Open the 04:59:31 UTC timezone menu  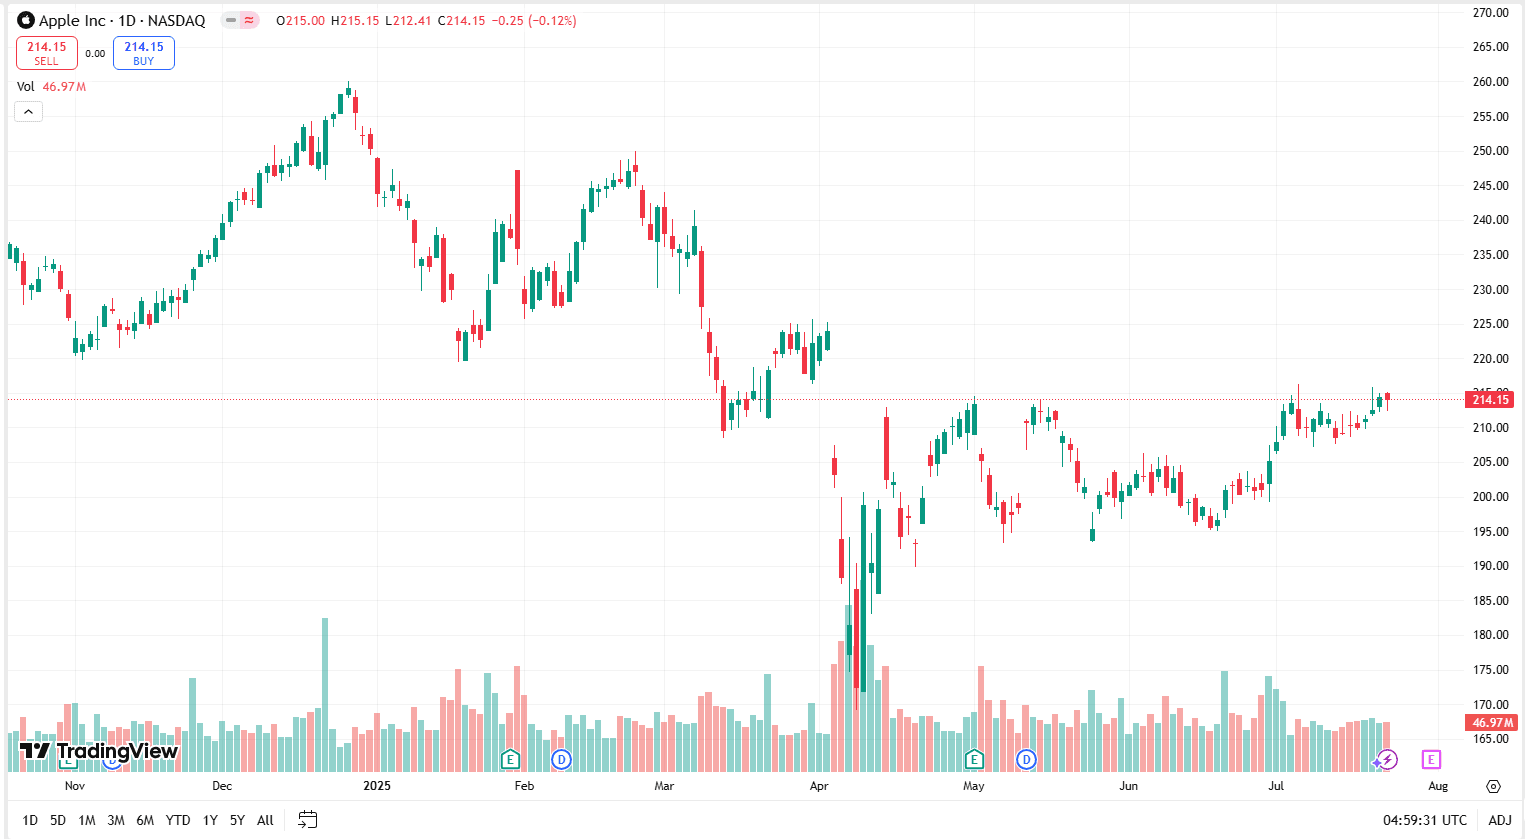pyautogui.click(x=1425, y=820)
